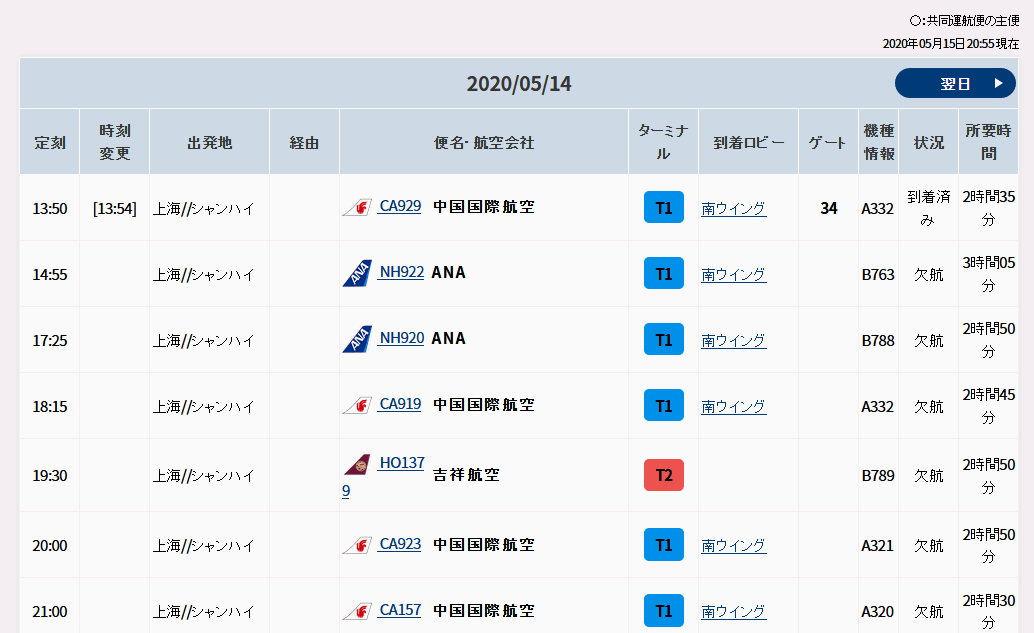Click T1 terminal badge in CA923 row

pyautogui.click(x=664, y=545)
